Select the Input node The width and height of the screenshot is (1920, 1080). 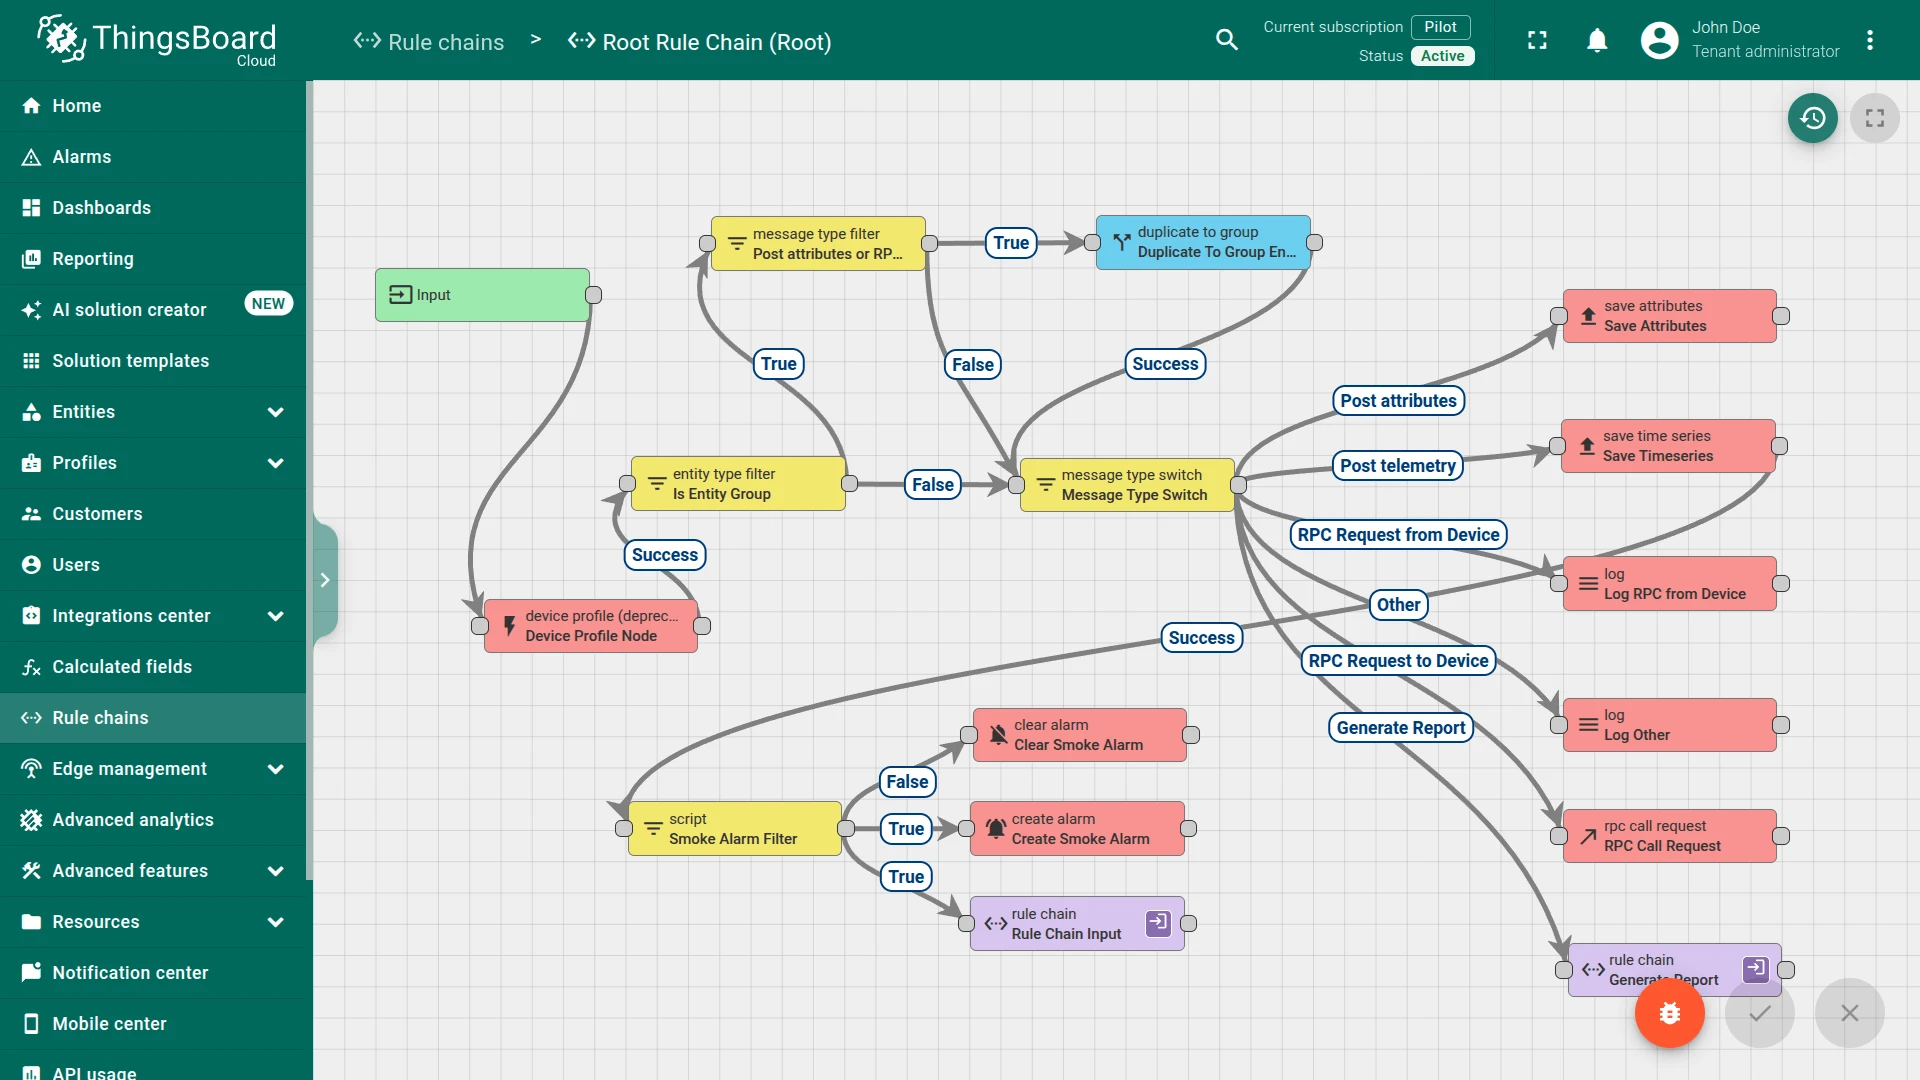pyautogui.click(x=482, y=295)
